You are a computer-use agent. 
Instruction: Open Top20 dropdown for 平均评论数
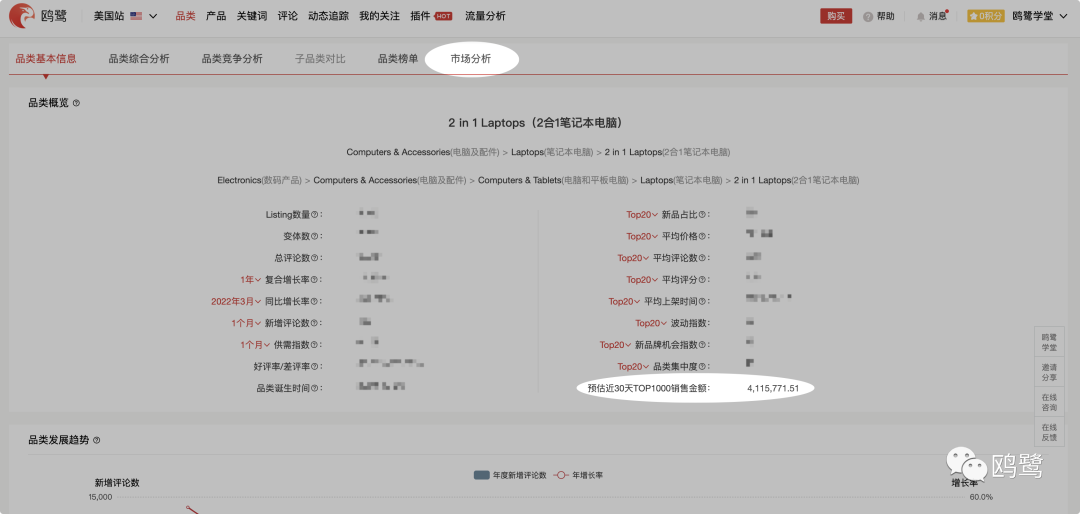coord(633,258)
